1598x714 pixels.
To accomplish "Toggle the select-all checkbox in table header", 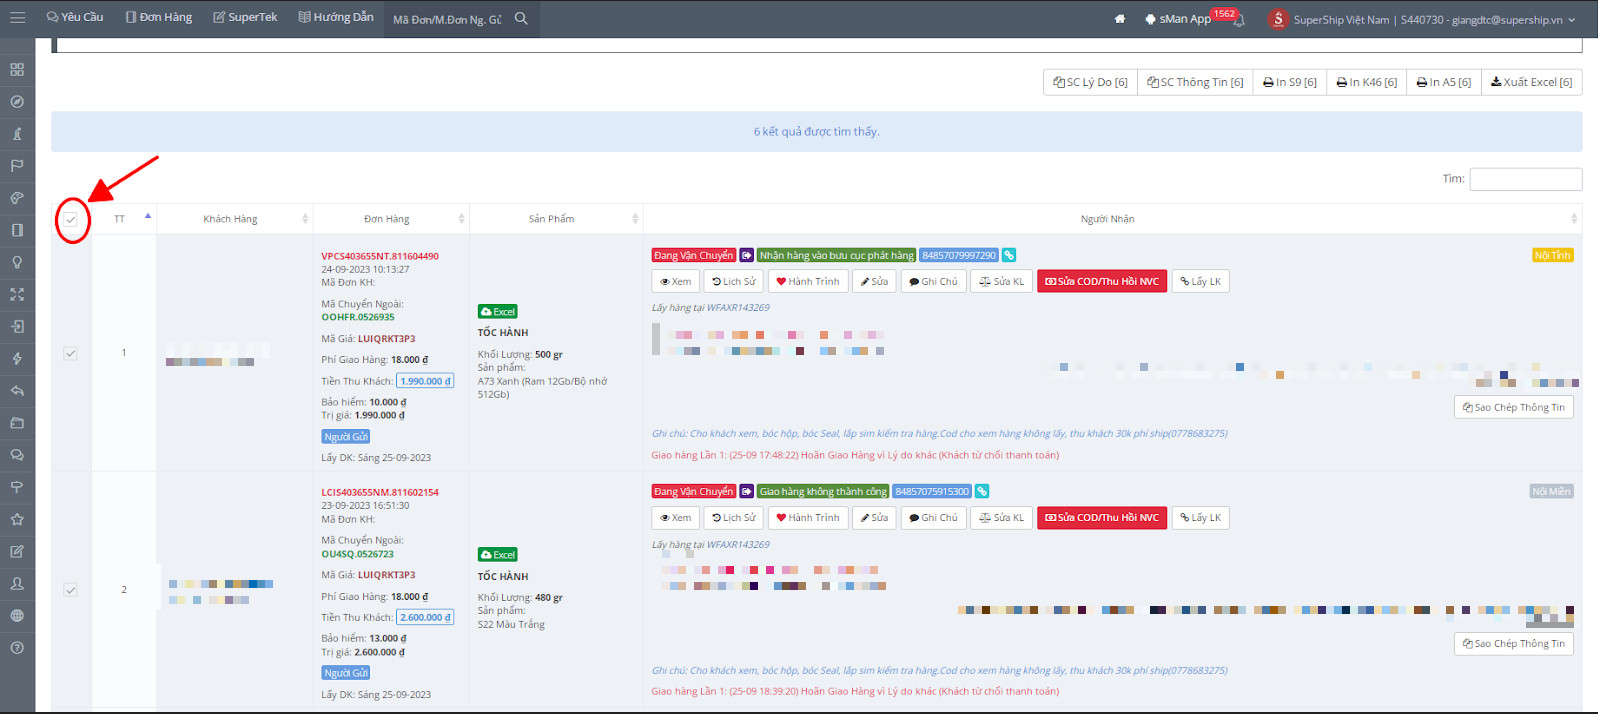I will 71,219.
